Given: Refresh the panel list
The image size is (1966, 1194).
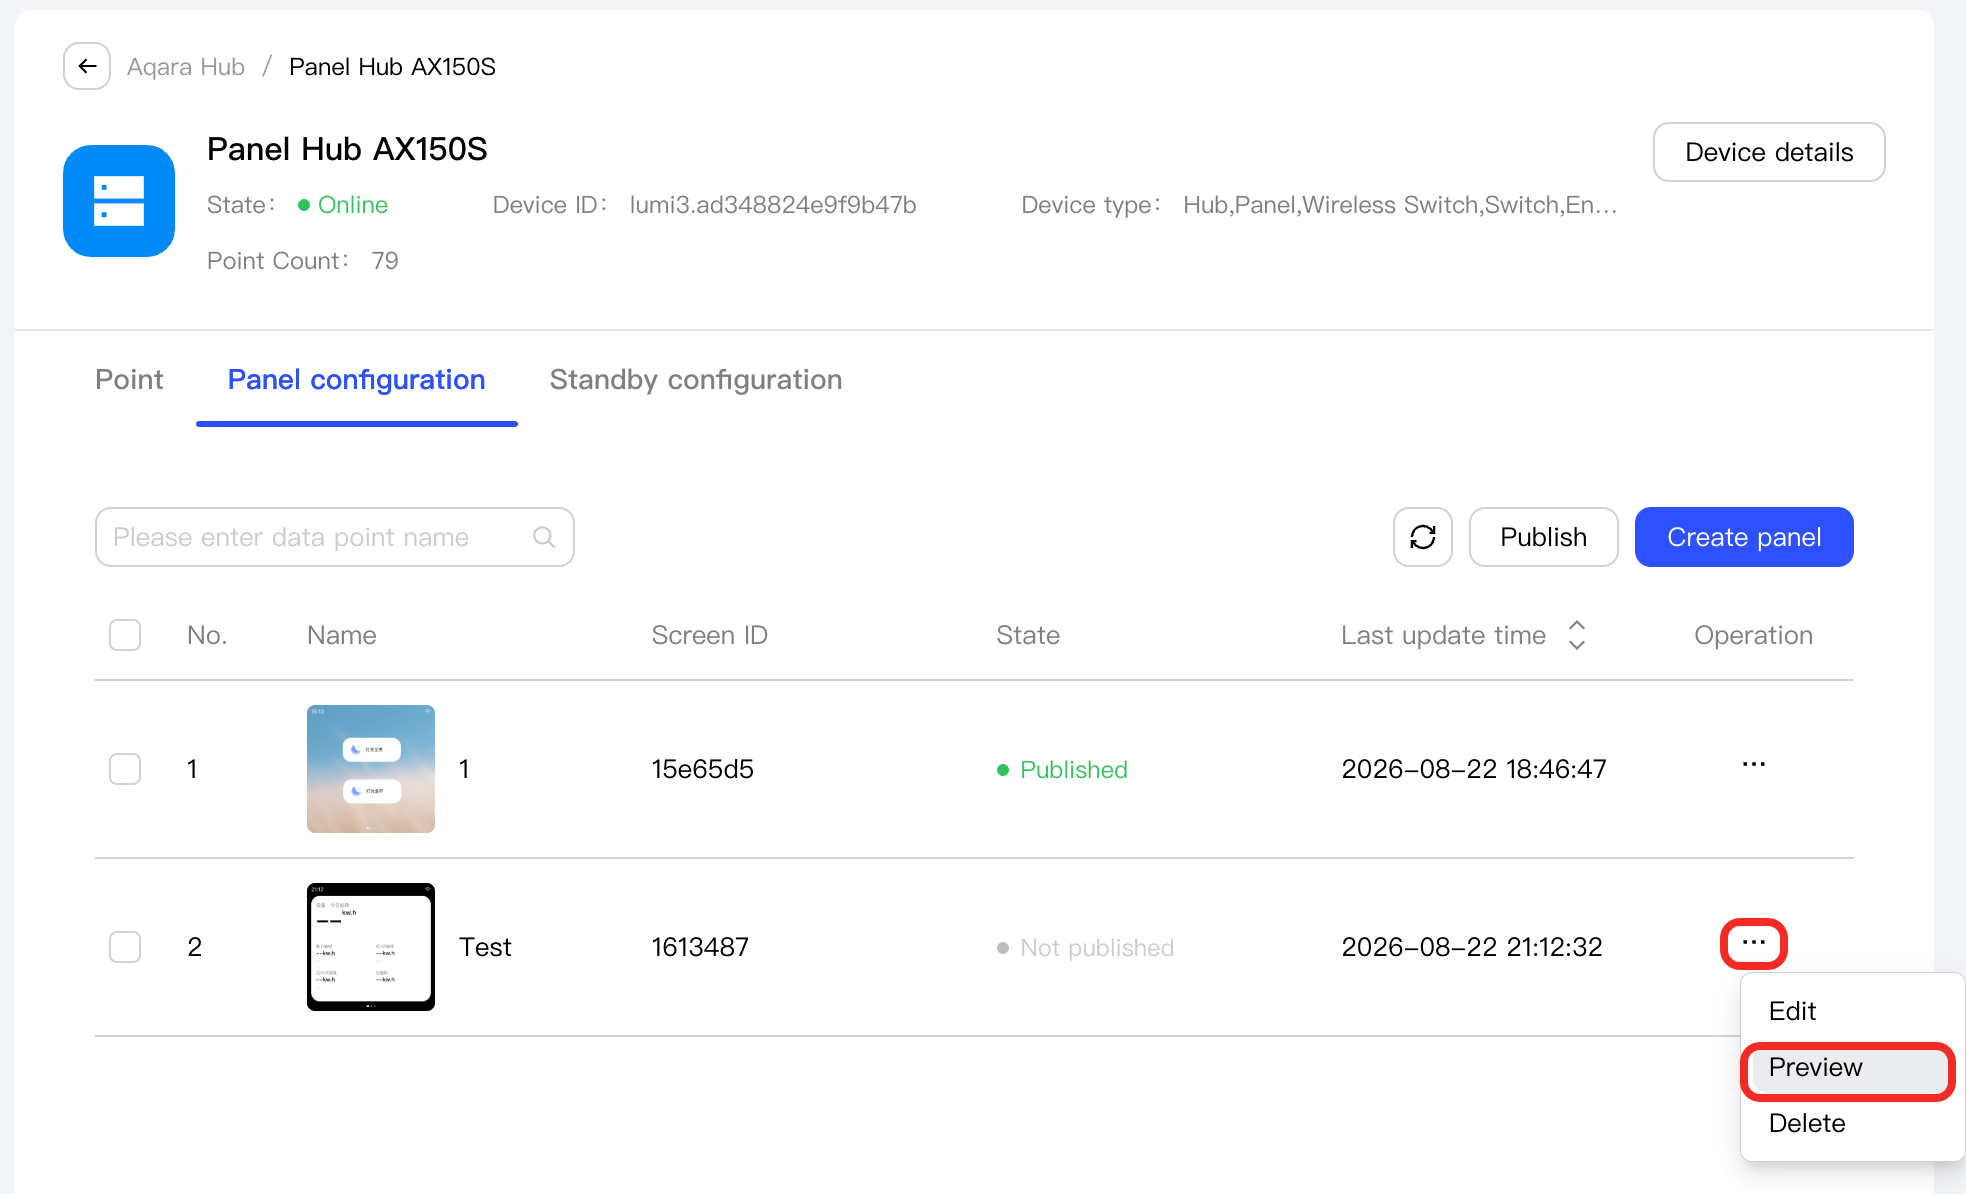Looking at the screenshot, I should (x=1422, y=537).
